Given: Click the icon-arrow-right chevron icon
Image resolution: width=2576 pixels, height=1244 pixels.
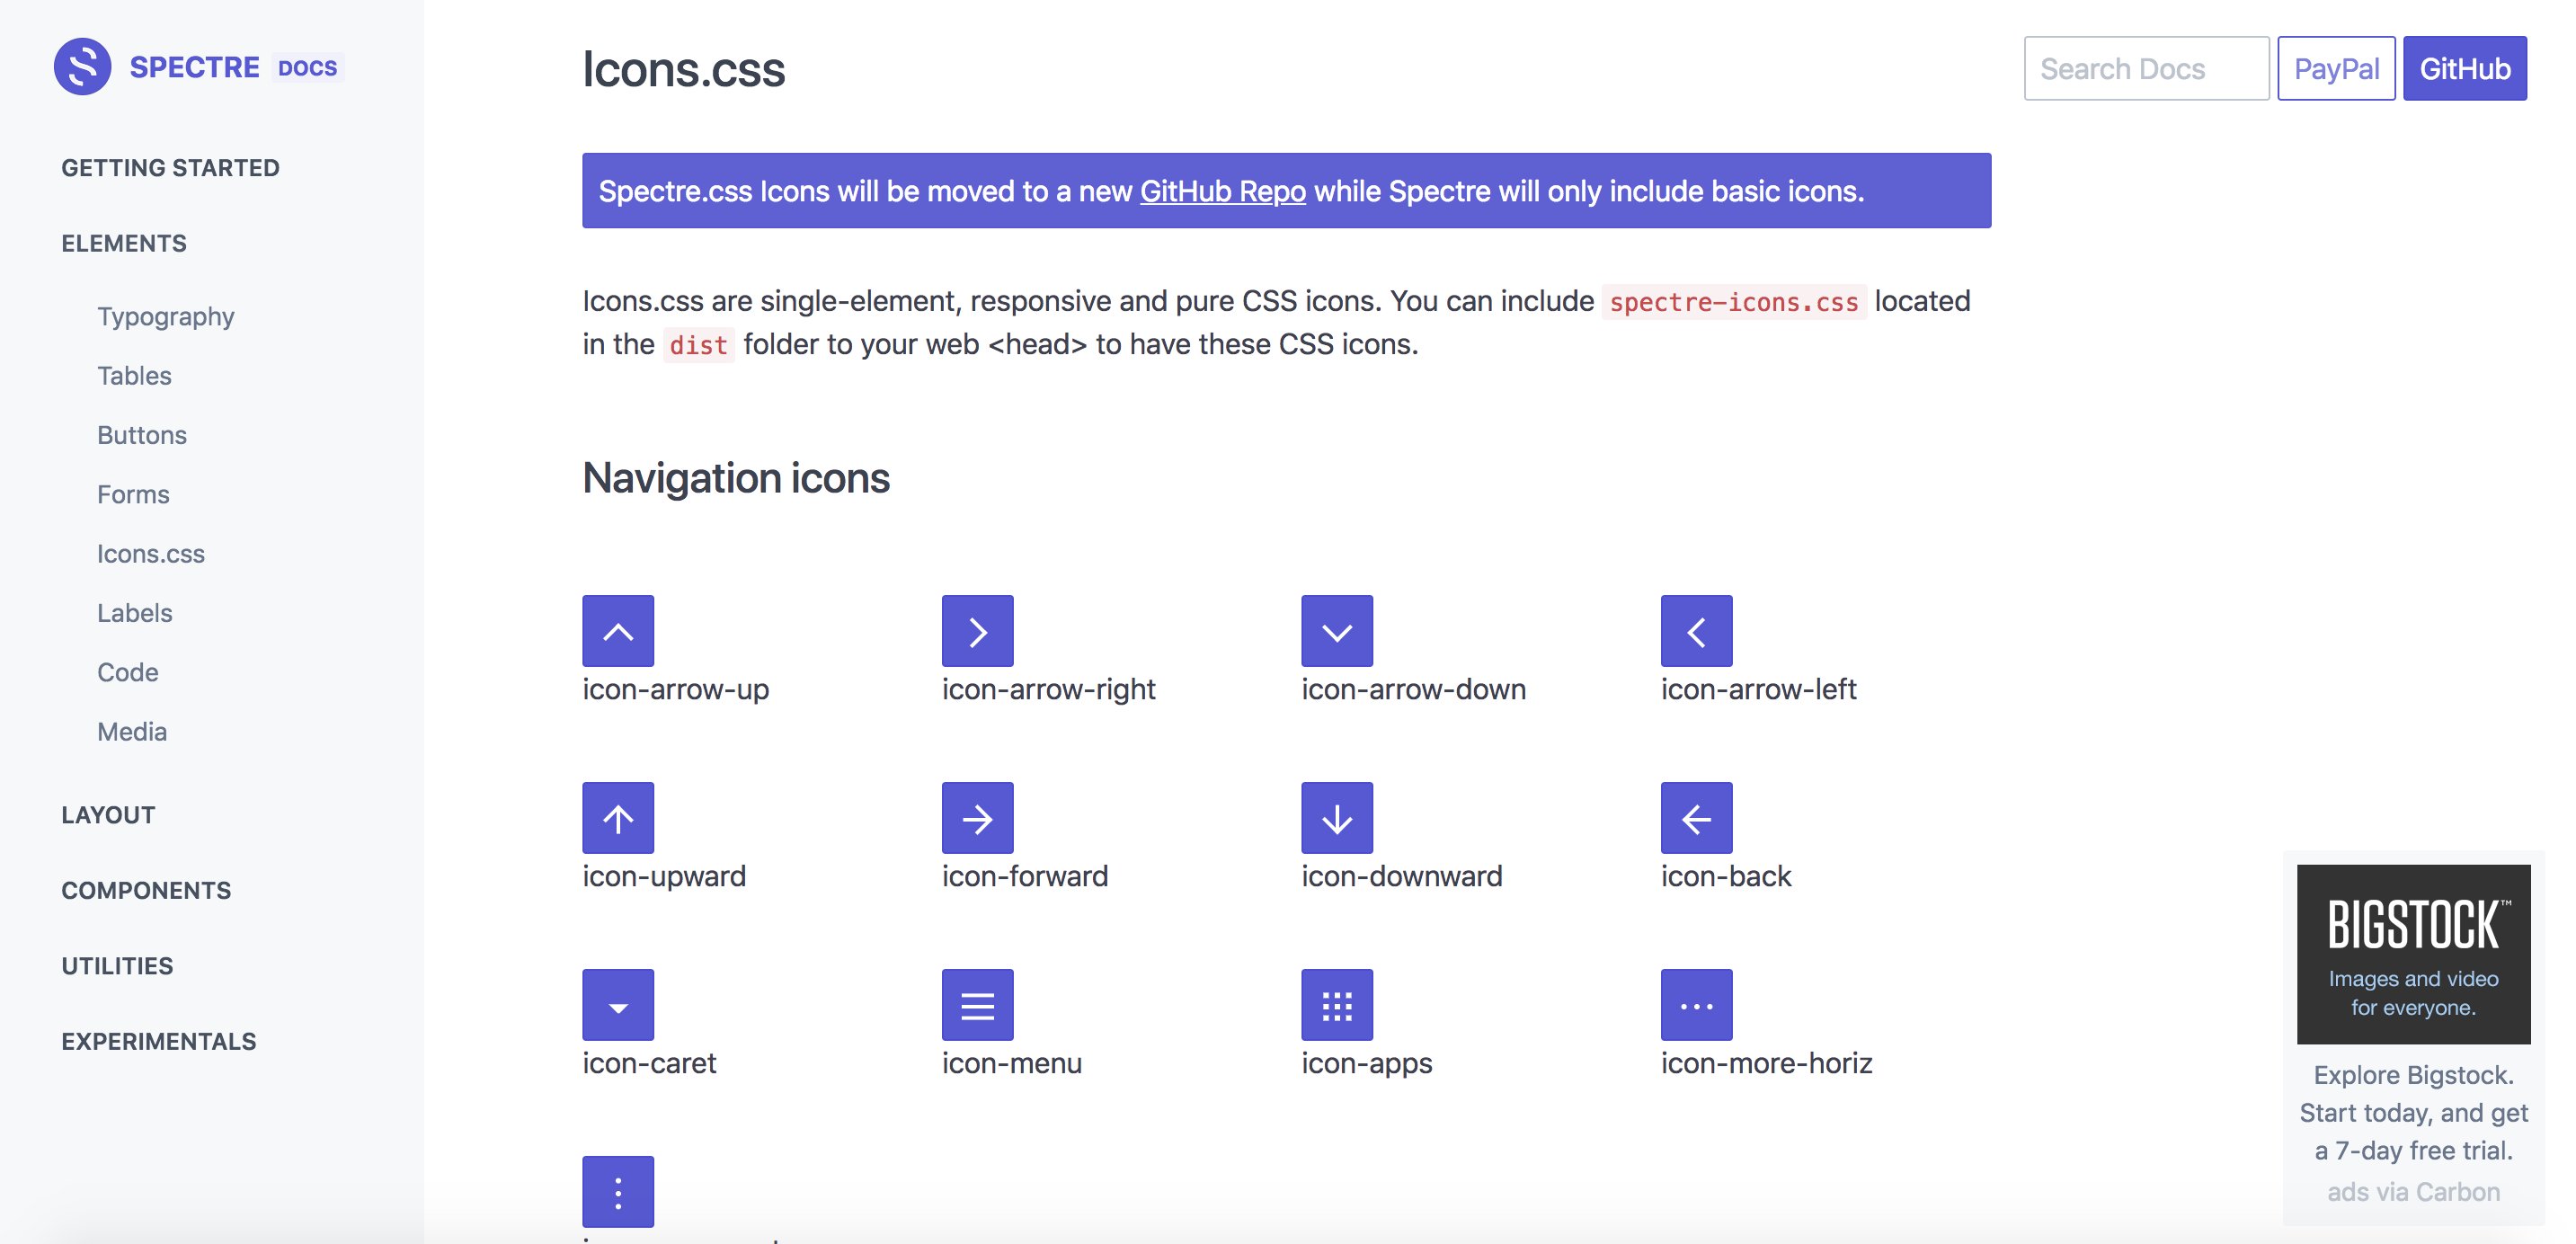Looking at the screenshot, I should [977, 631].
